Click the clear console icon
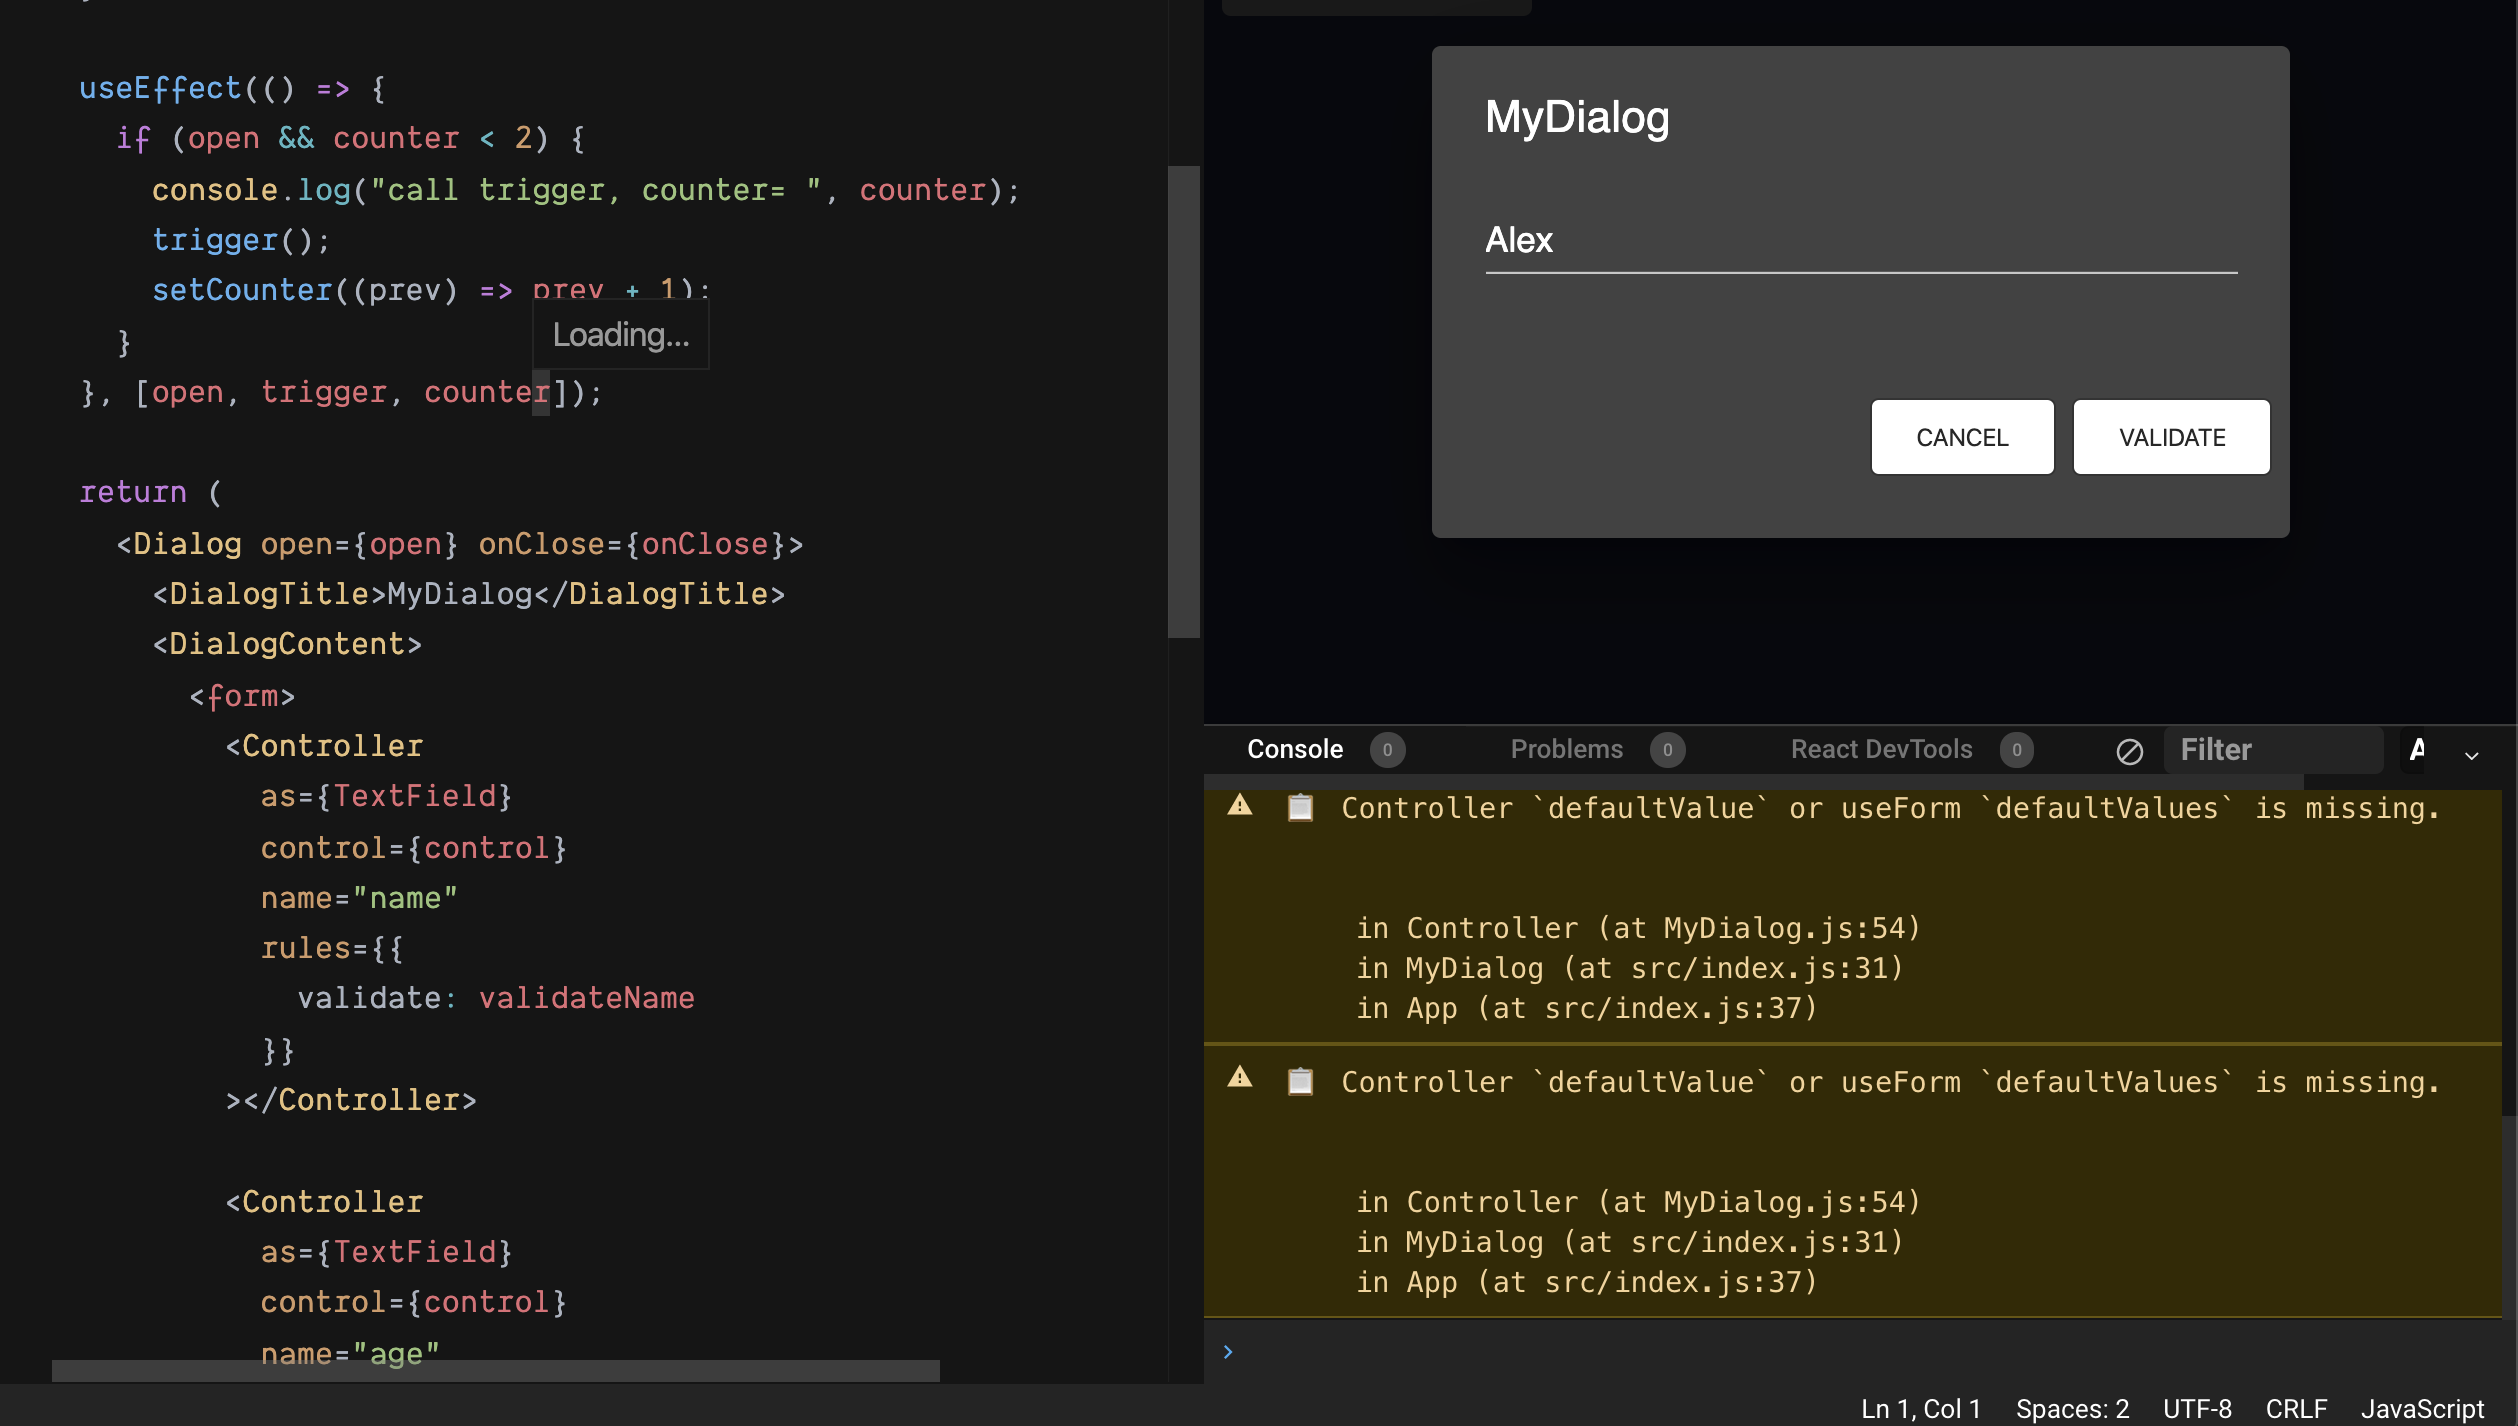 click(2129, 751)
